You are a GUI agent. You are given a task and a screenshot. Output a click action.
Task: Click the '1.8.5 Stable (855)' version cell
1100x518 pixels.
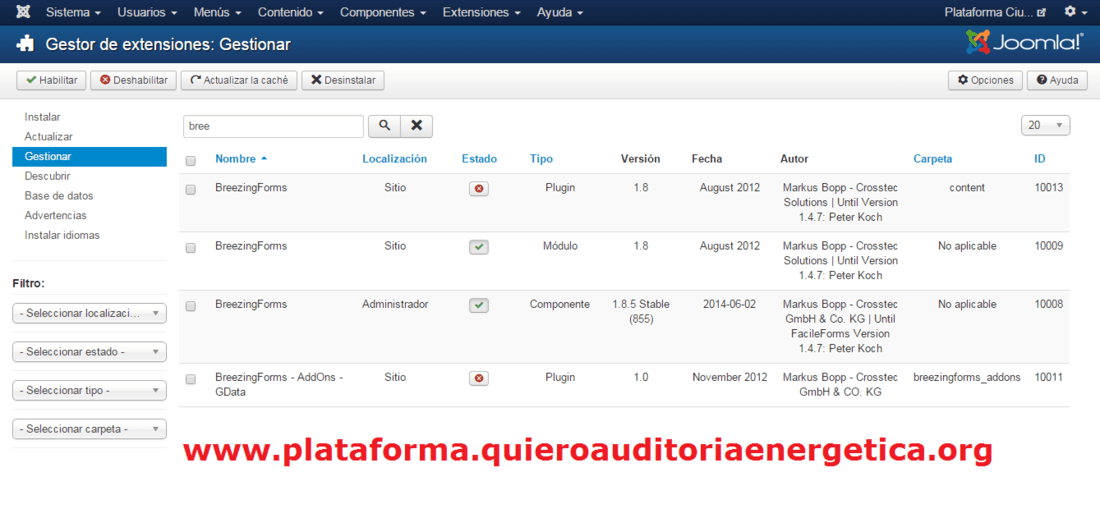[640, 312]
